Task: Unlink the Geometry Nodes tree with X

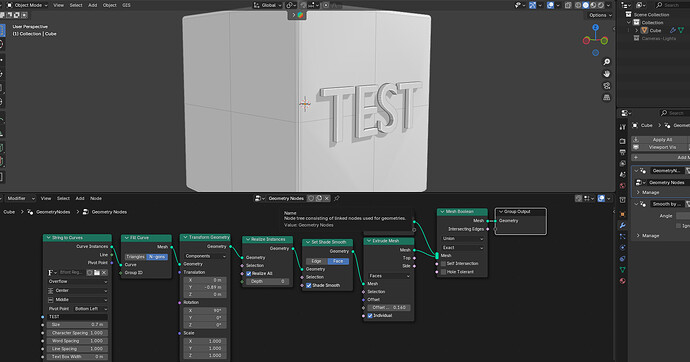Action: pos(327,198)
